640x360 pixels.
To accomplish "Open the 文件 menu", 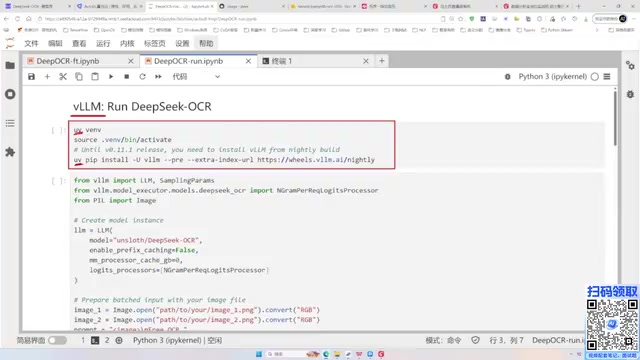I will [31, 43].
